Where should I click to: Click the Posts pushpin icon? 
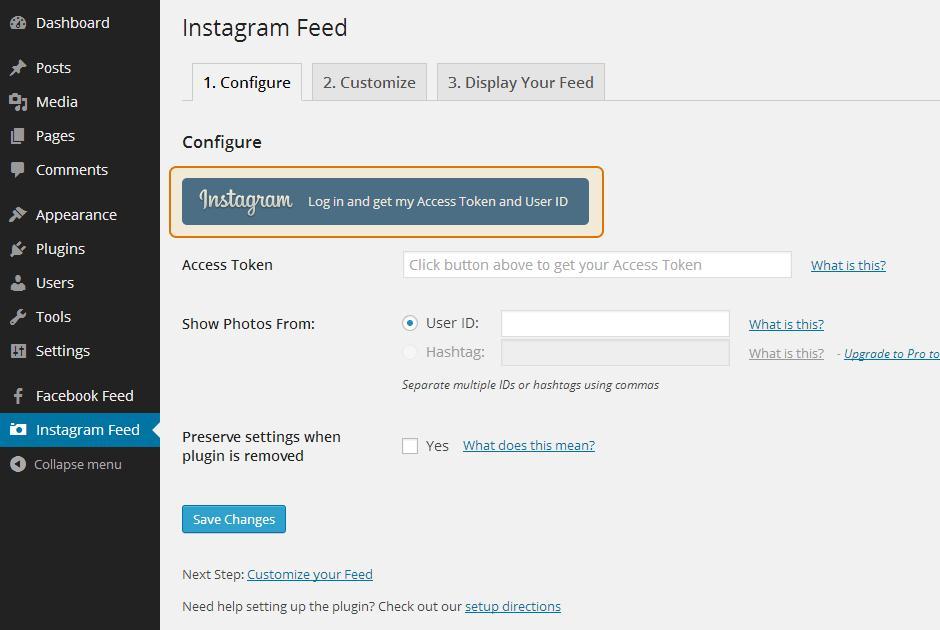(18, 68)
